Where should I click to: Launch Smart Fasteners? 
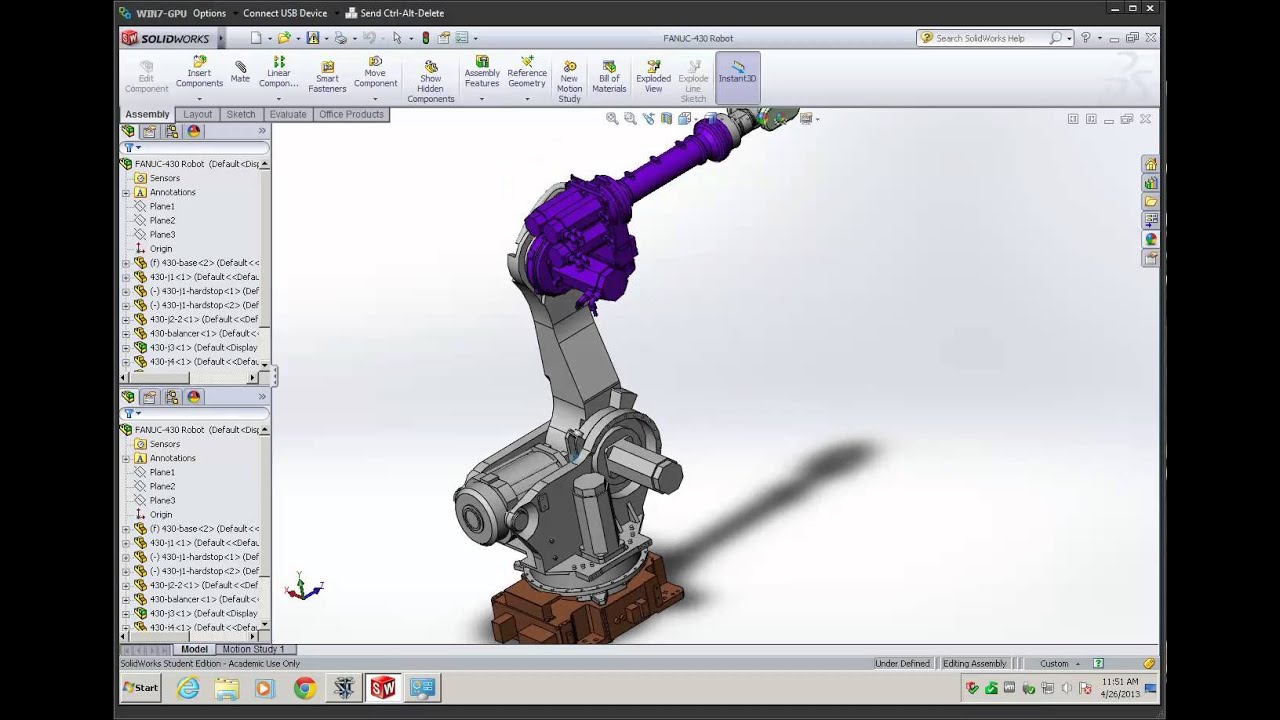pos(327,77)
